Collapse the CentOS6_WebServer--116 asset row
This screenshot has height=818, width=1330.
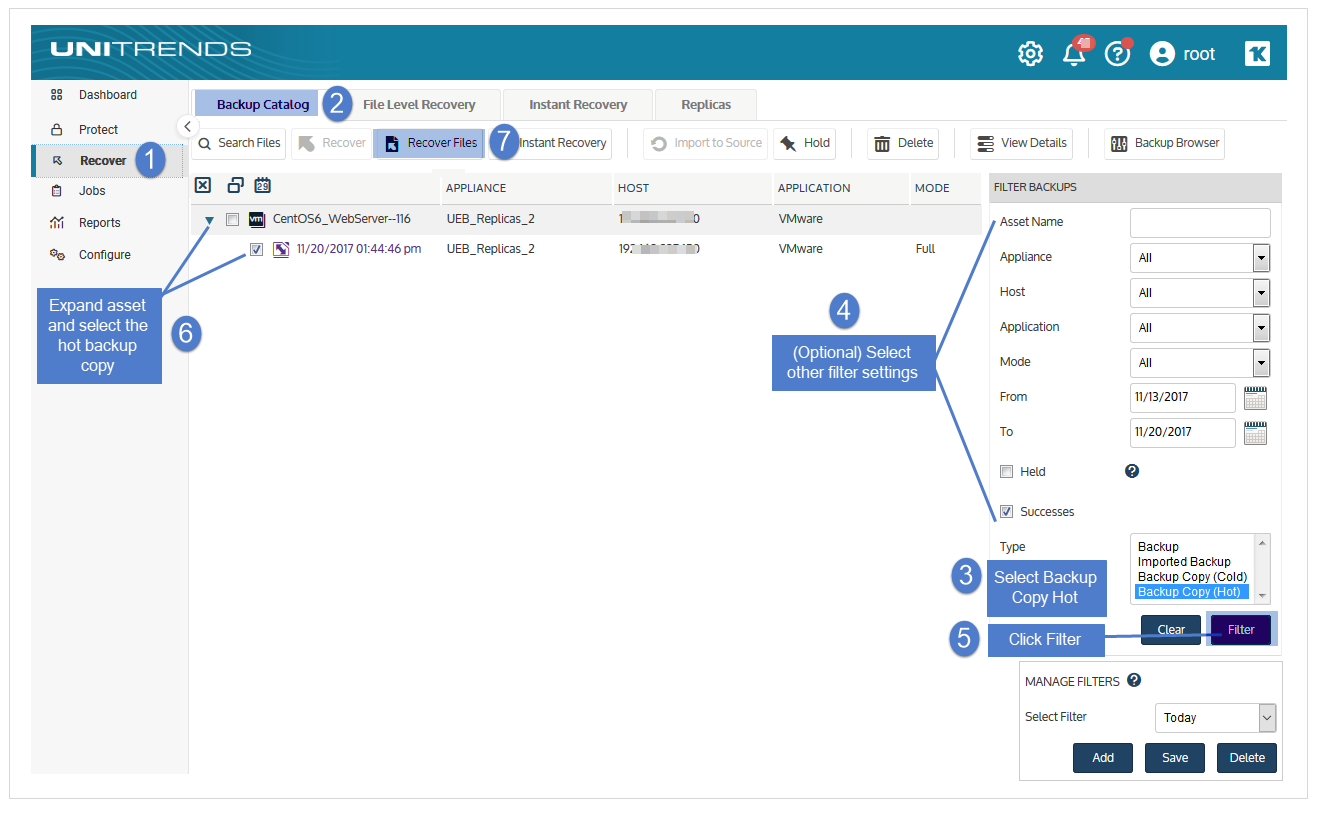(209, 220)
